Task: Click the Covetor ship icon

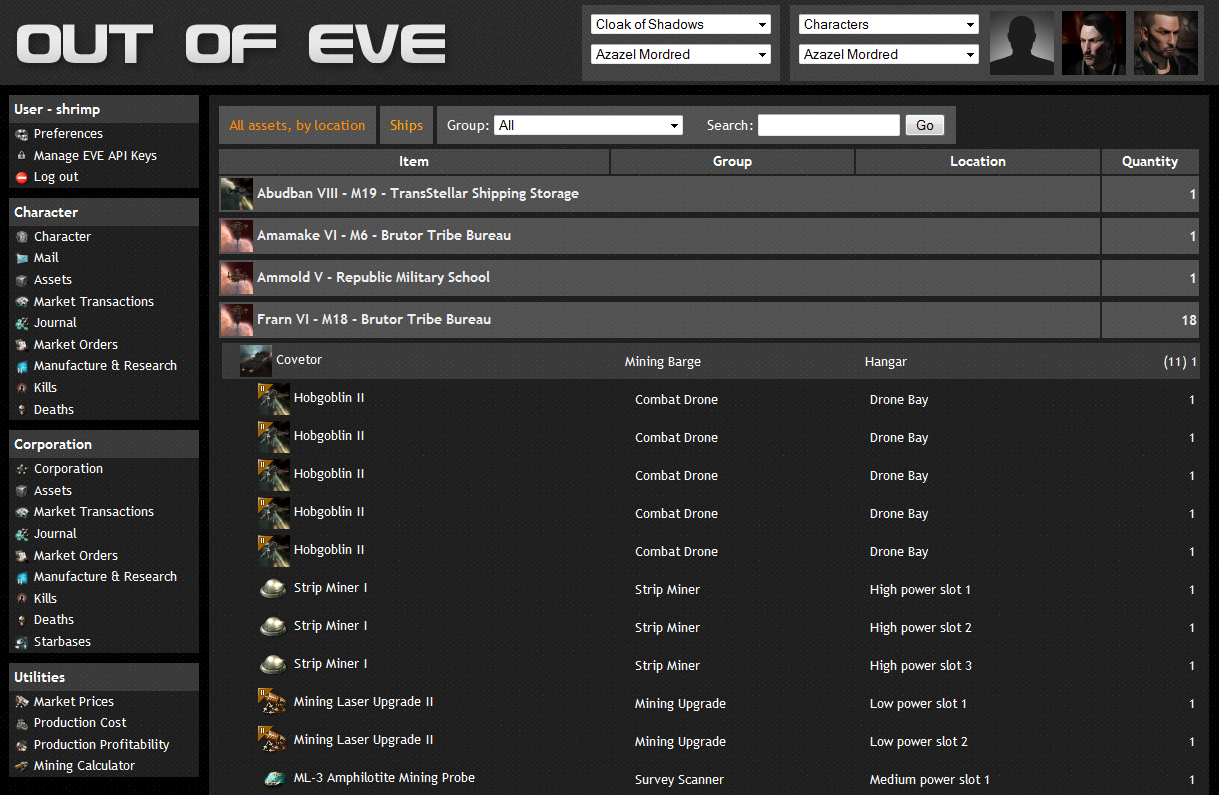Action: 256,361
